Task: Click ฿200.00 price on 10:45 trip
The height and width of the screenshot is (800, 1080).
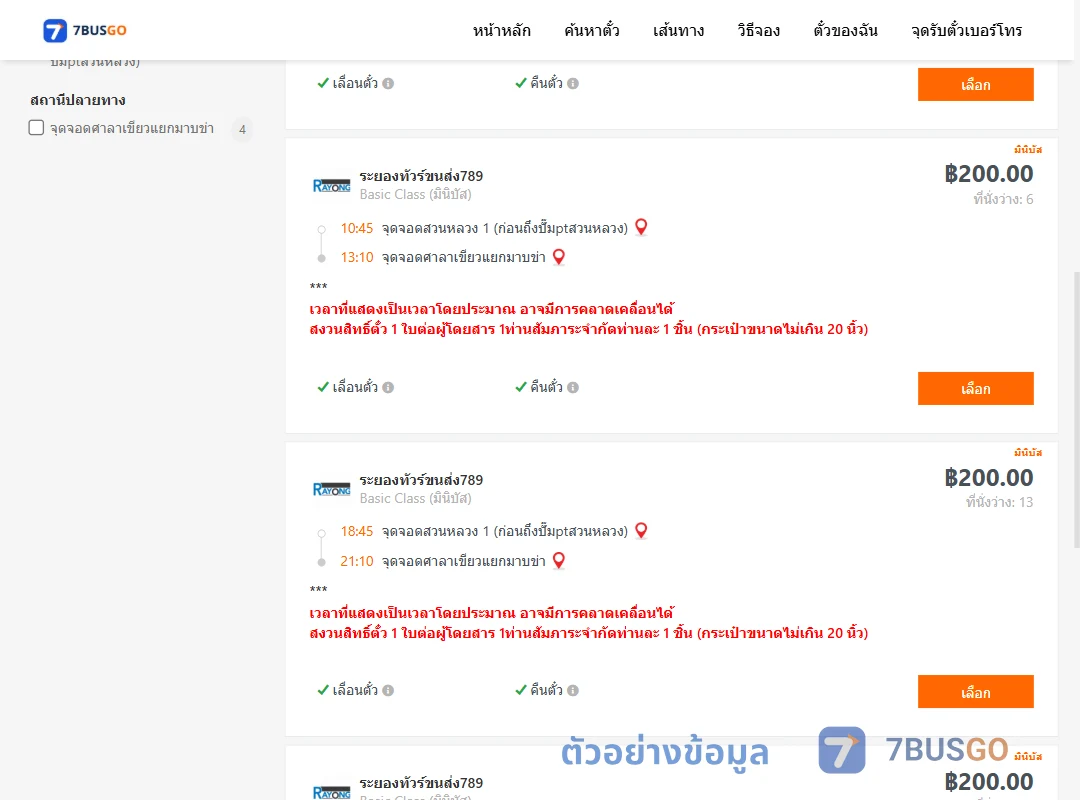Action: (x=988, y=174)
